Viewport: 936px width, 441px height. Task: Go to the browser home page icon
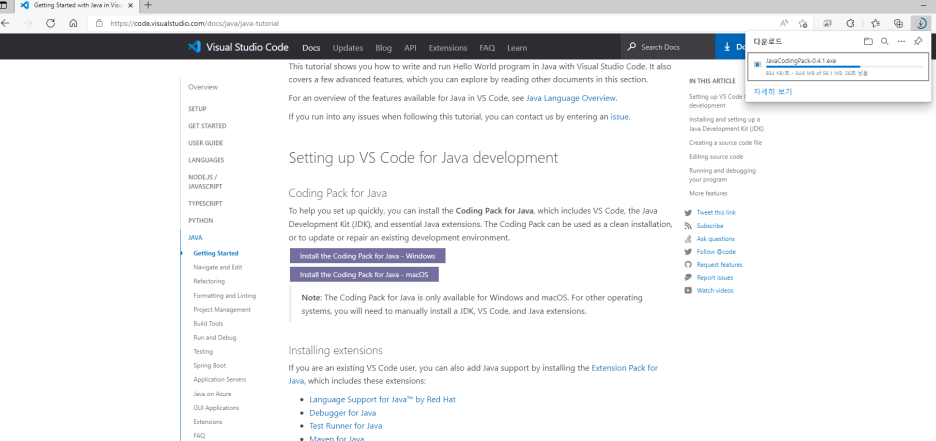click(x=73, y=23)
